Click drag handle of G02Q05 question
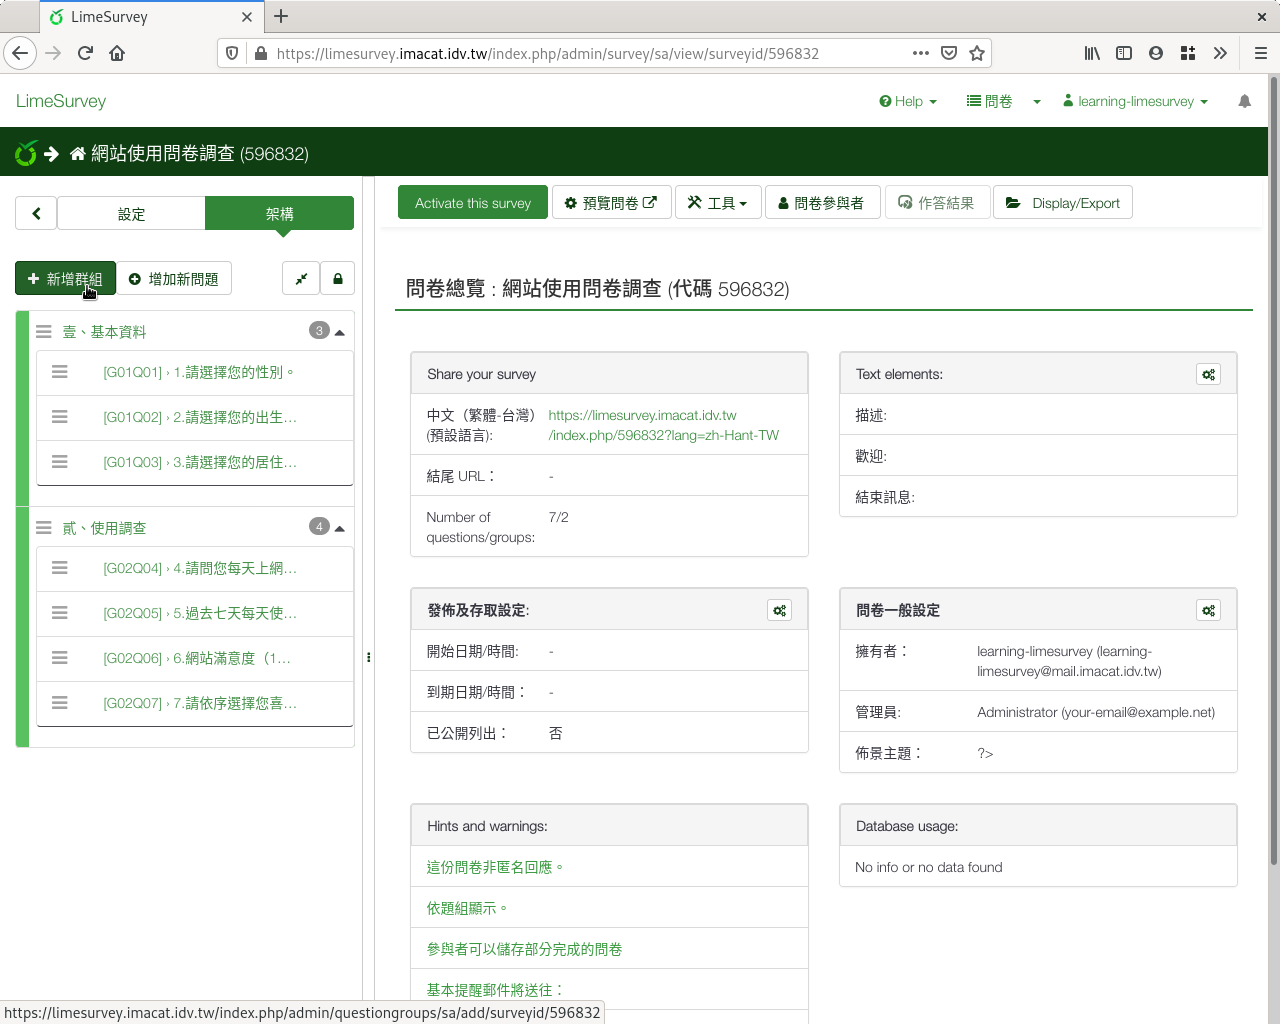Viewport: 1280px width, 1024px height. coord(60,613)
